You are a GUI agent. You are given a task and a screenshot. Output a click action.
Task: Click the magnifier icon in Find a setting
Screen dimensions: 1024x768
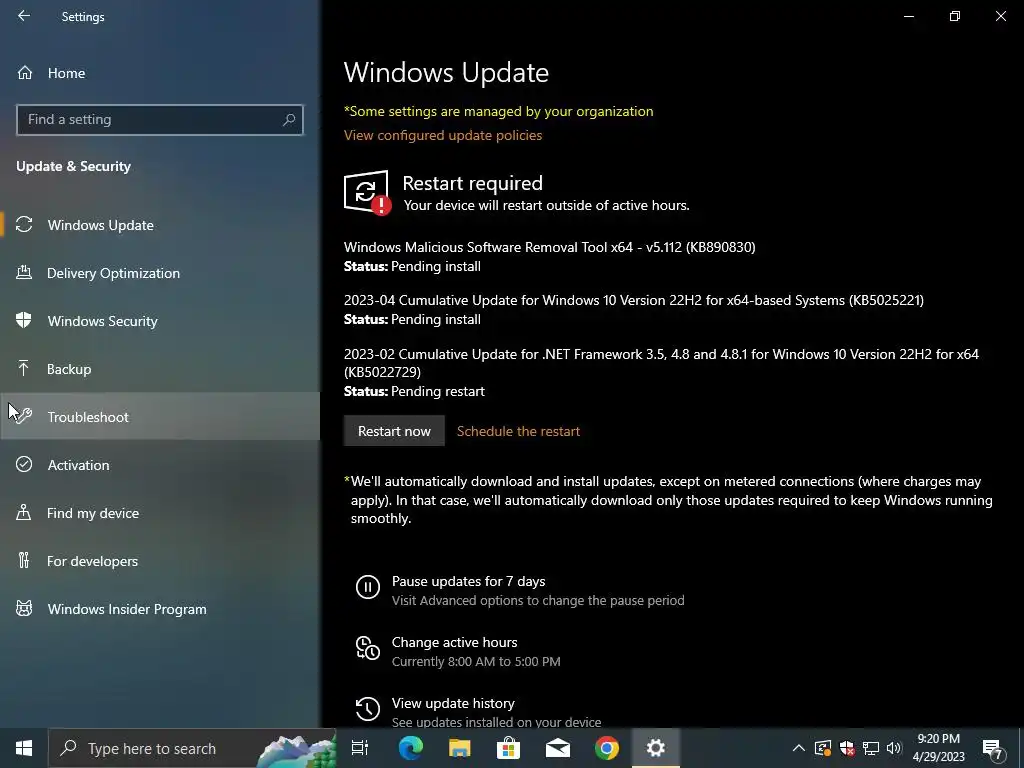point(289,120)
